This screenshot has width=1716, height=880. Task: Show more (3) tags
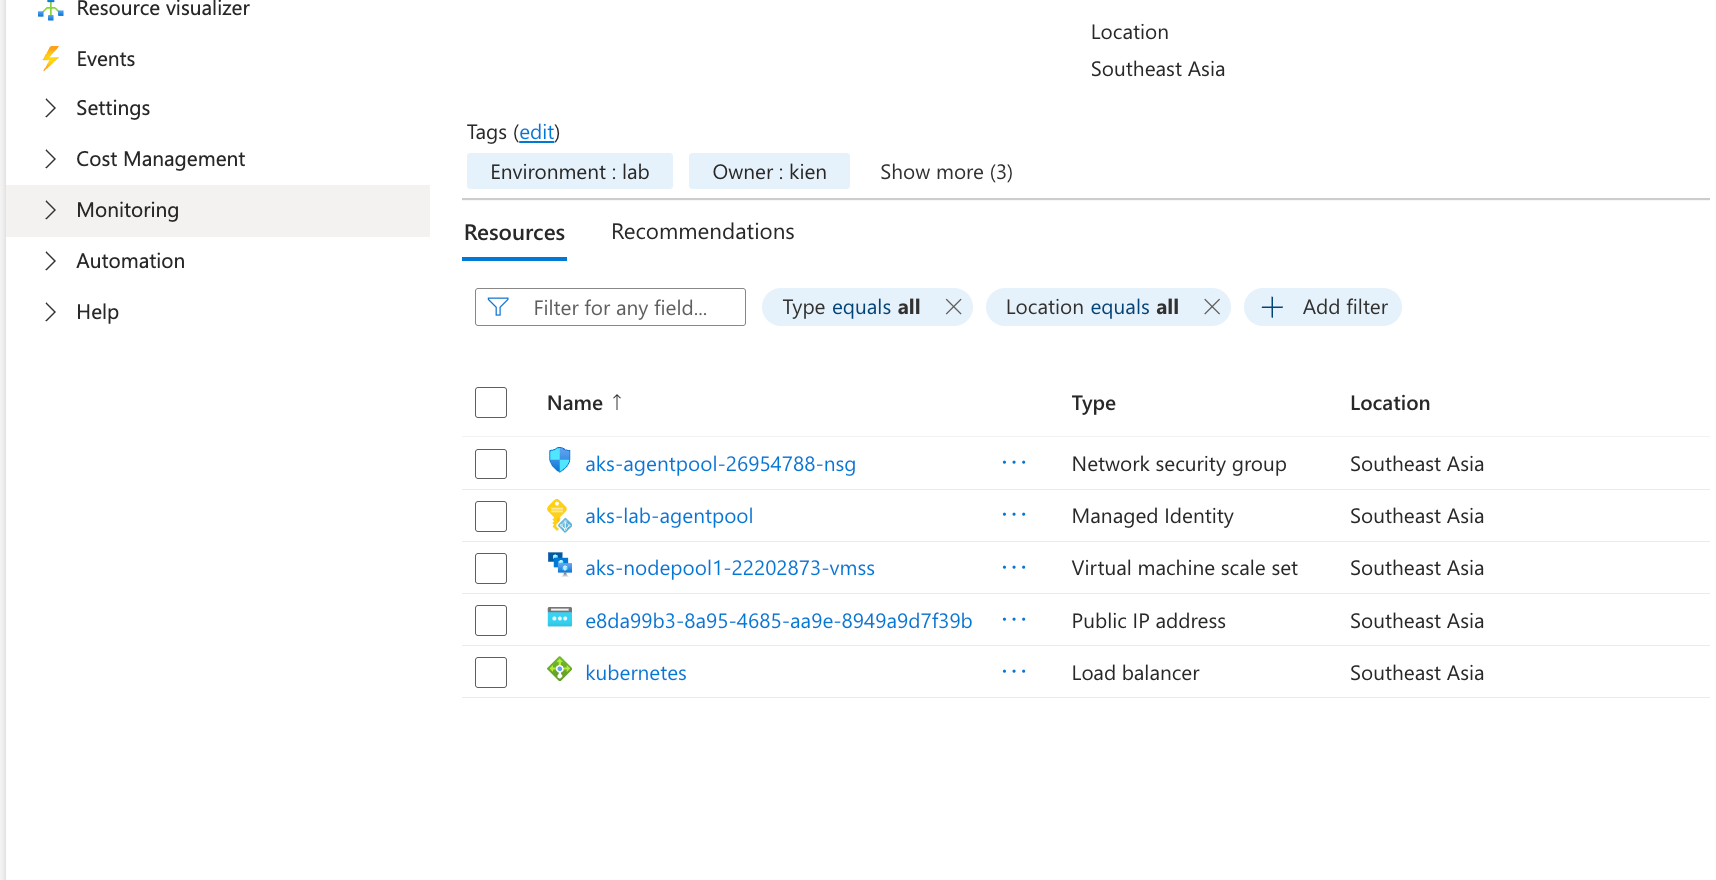click(946, 172)
